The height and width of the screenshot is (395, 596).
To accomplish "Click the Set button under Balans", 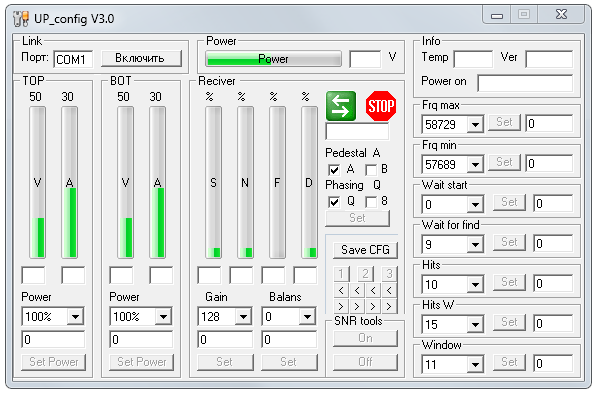I will [x=289, y=362].
